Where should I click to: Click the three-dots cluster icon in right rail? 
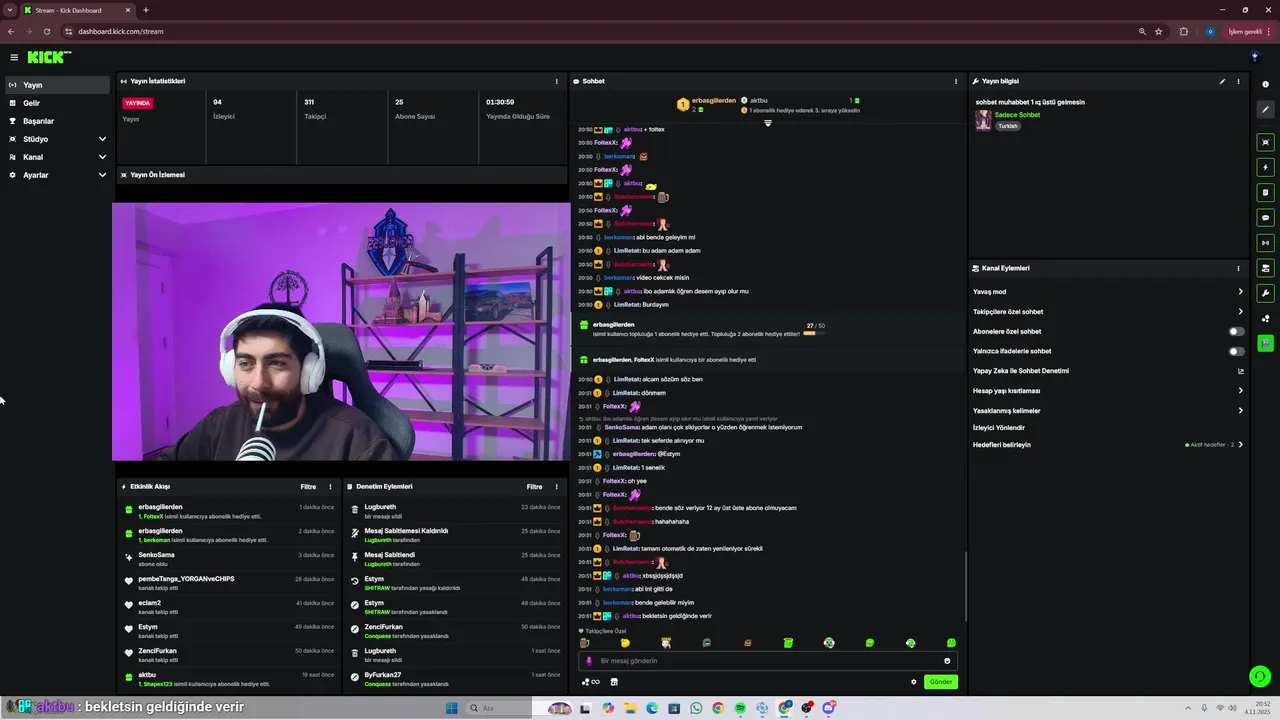[1265, 319]
